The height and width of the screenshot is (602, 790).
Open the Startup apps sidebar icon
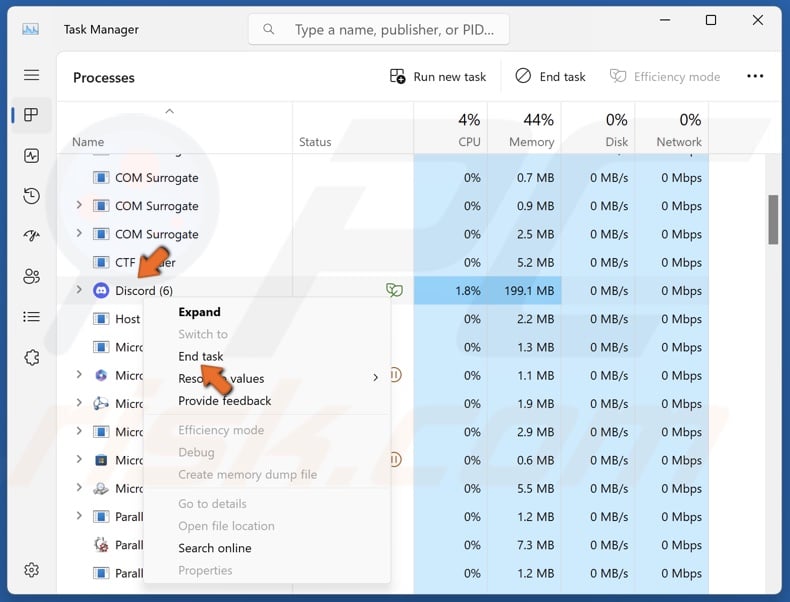tap(31, 236)
